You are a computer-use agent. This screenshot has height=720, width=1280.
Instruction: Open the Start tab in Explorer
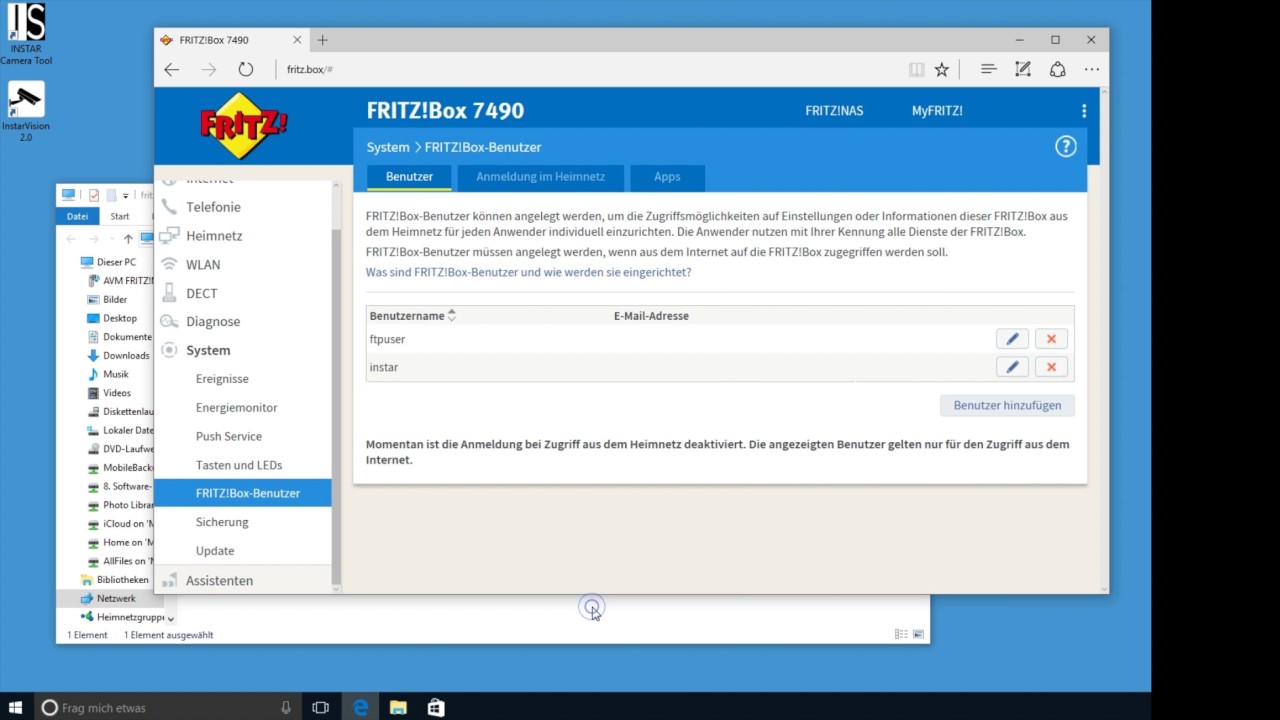(x=120, y=216)
